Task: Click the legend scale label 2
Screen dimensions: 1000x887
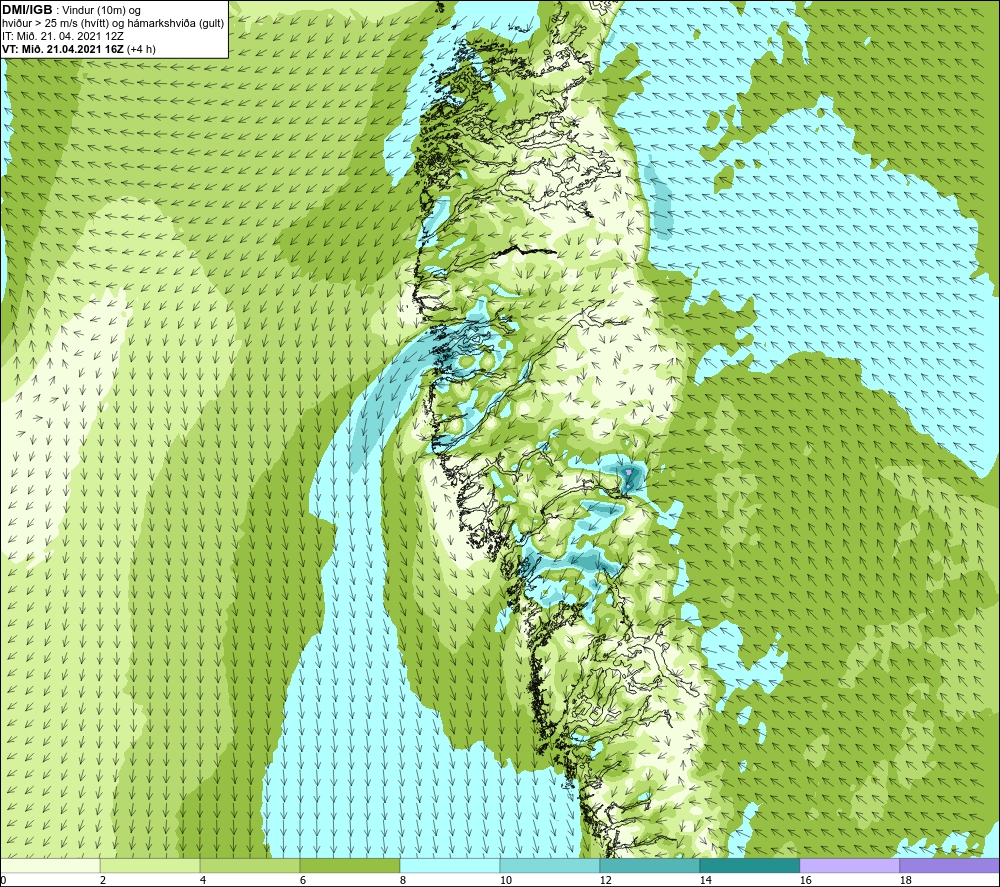Action: tap(103, 881)
